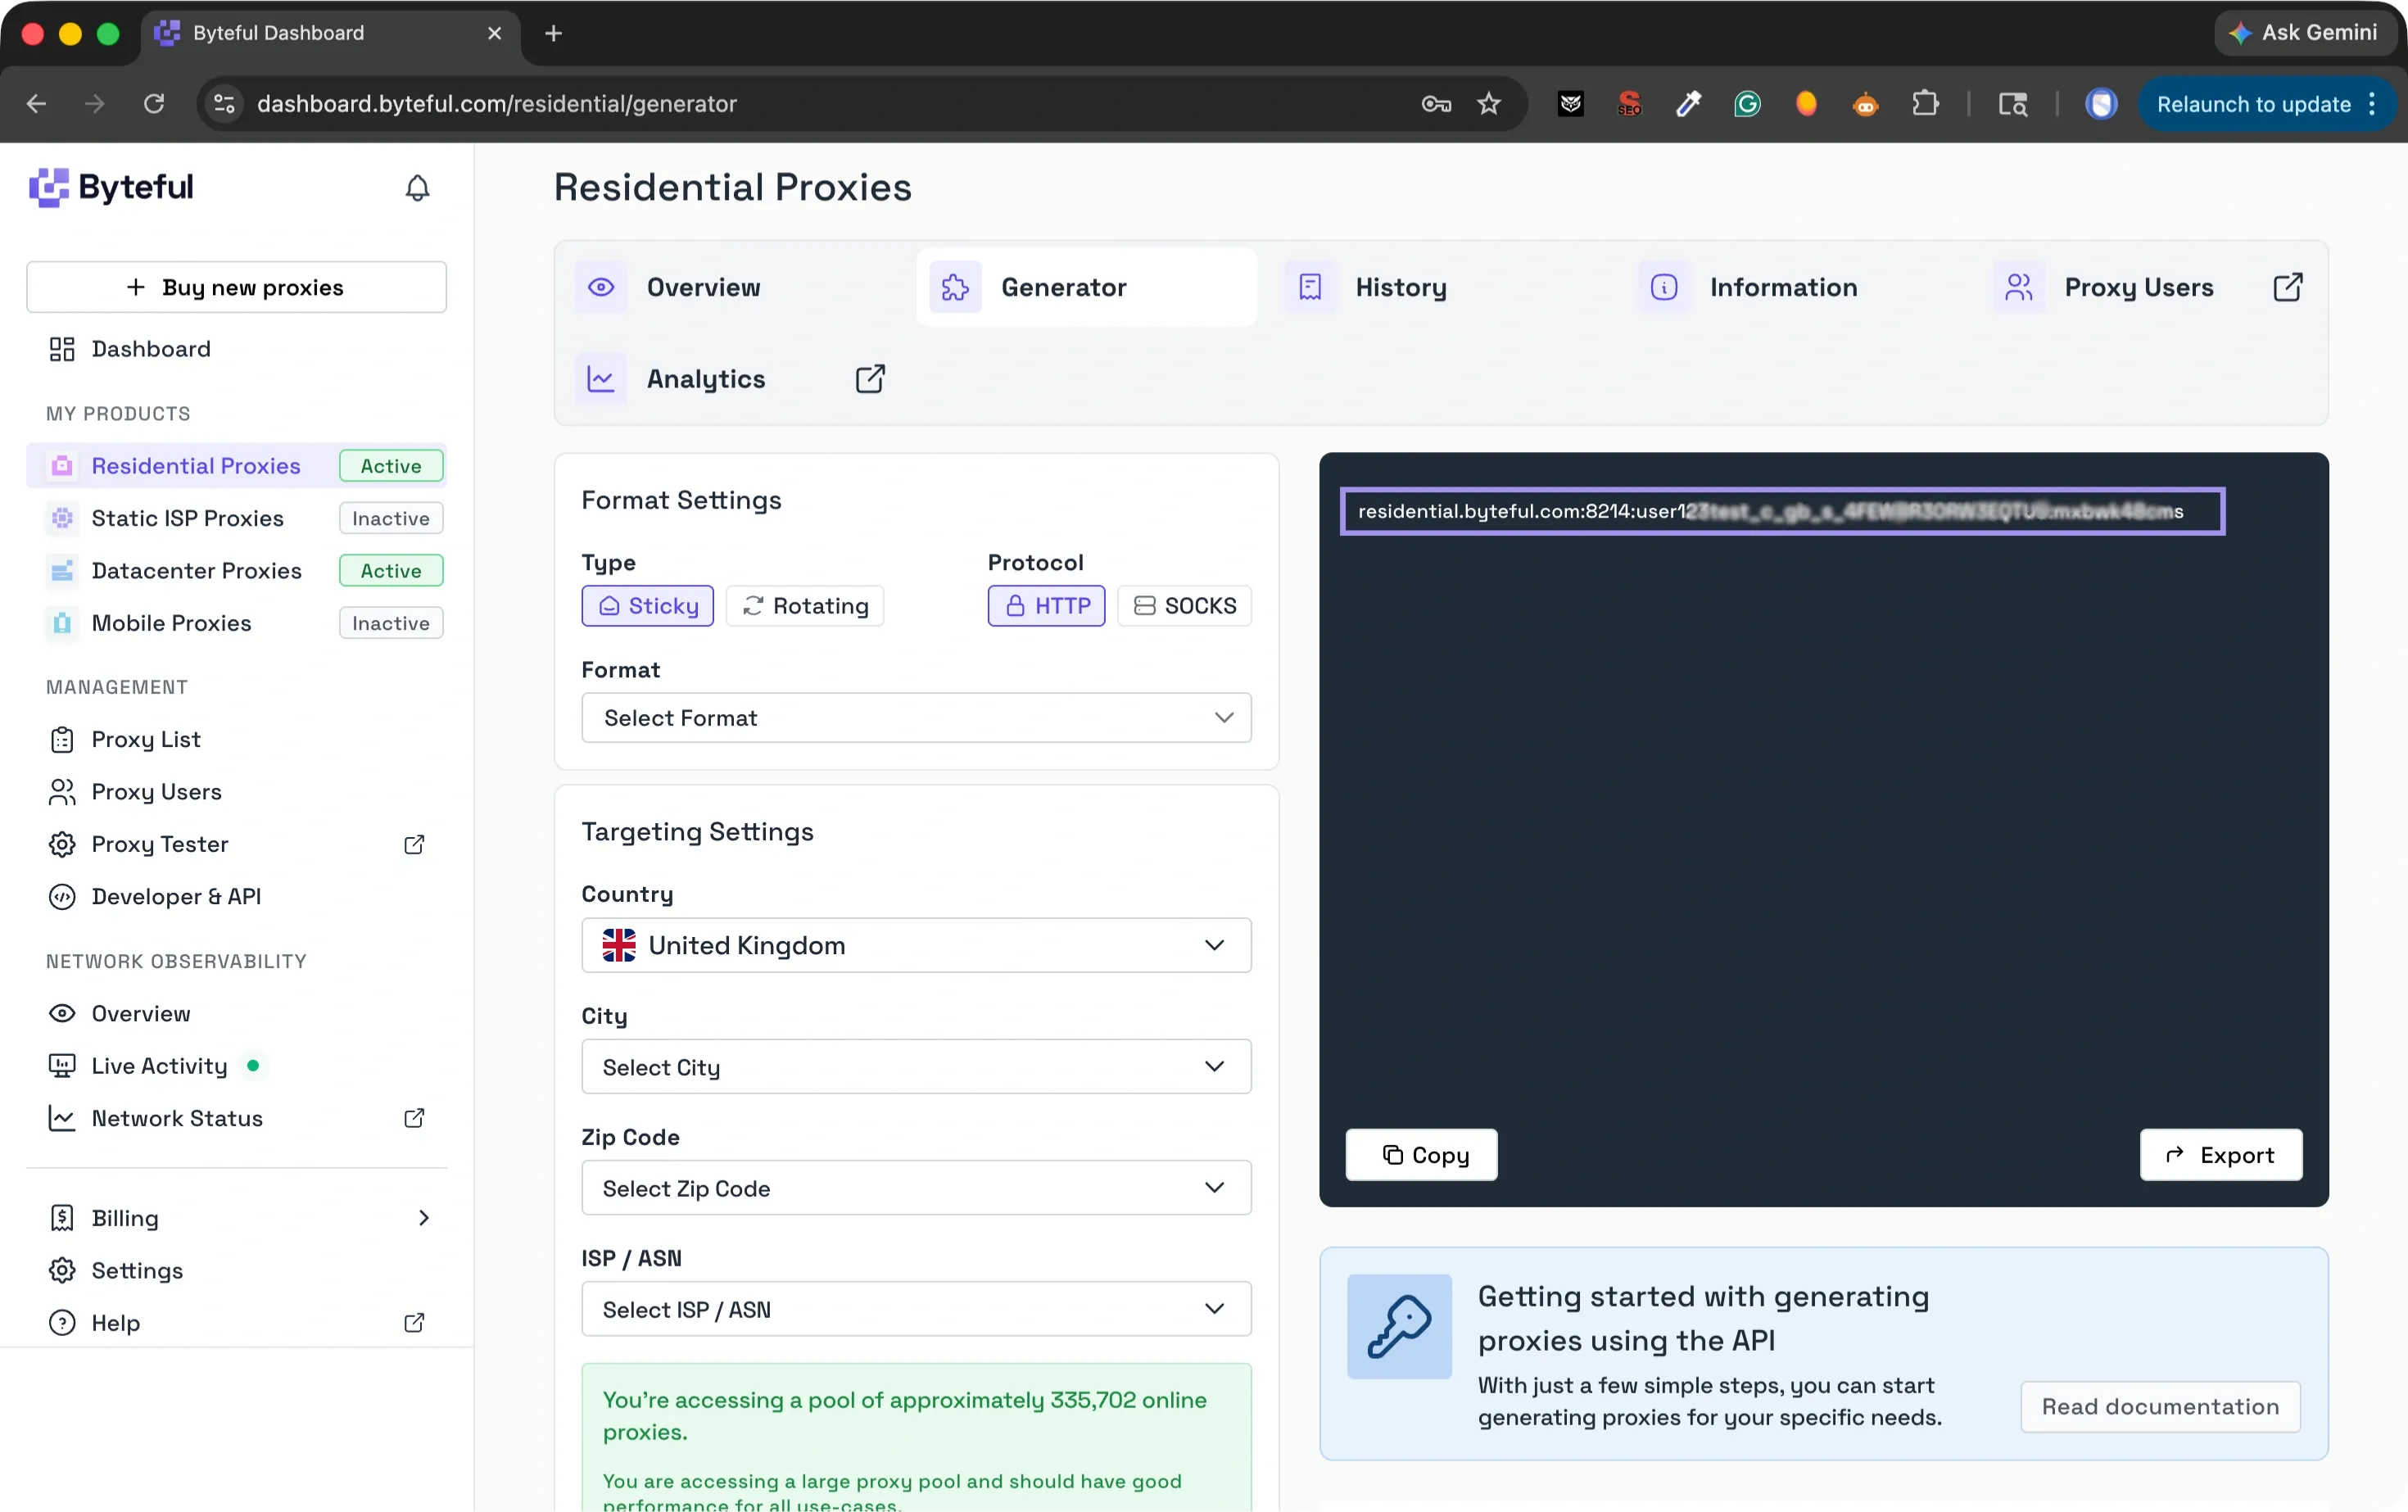
Task: Choose the HTTP protocol
Action: click(x=1046, y=606)
